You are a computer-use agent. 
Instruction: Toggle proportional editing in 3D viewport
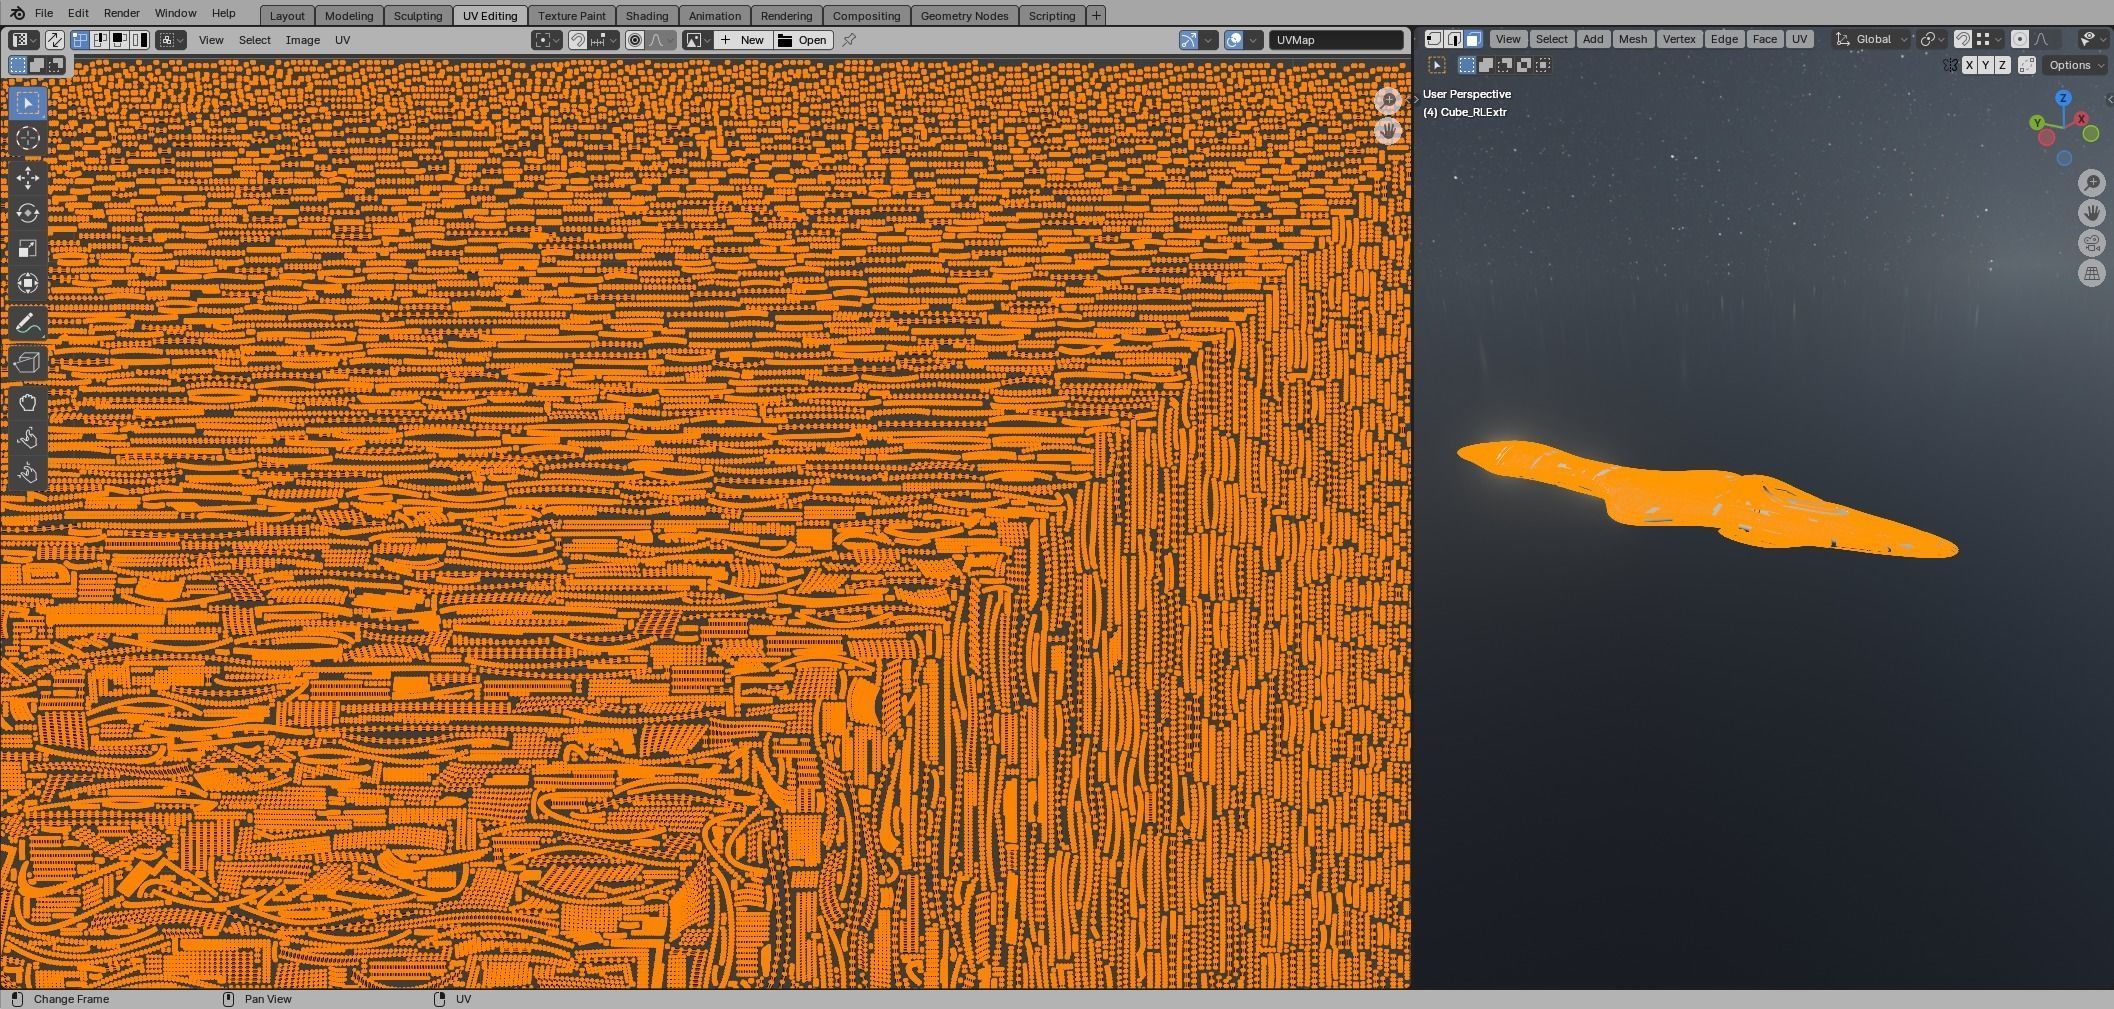click(x=2020, y=39)
